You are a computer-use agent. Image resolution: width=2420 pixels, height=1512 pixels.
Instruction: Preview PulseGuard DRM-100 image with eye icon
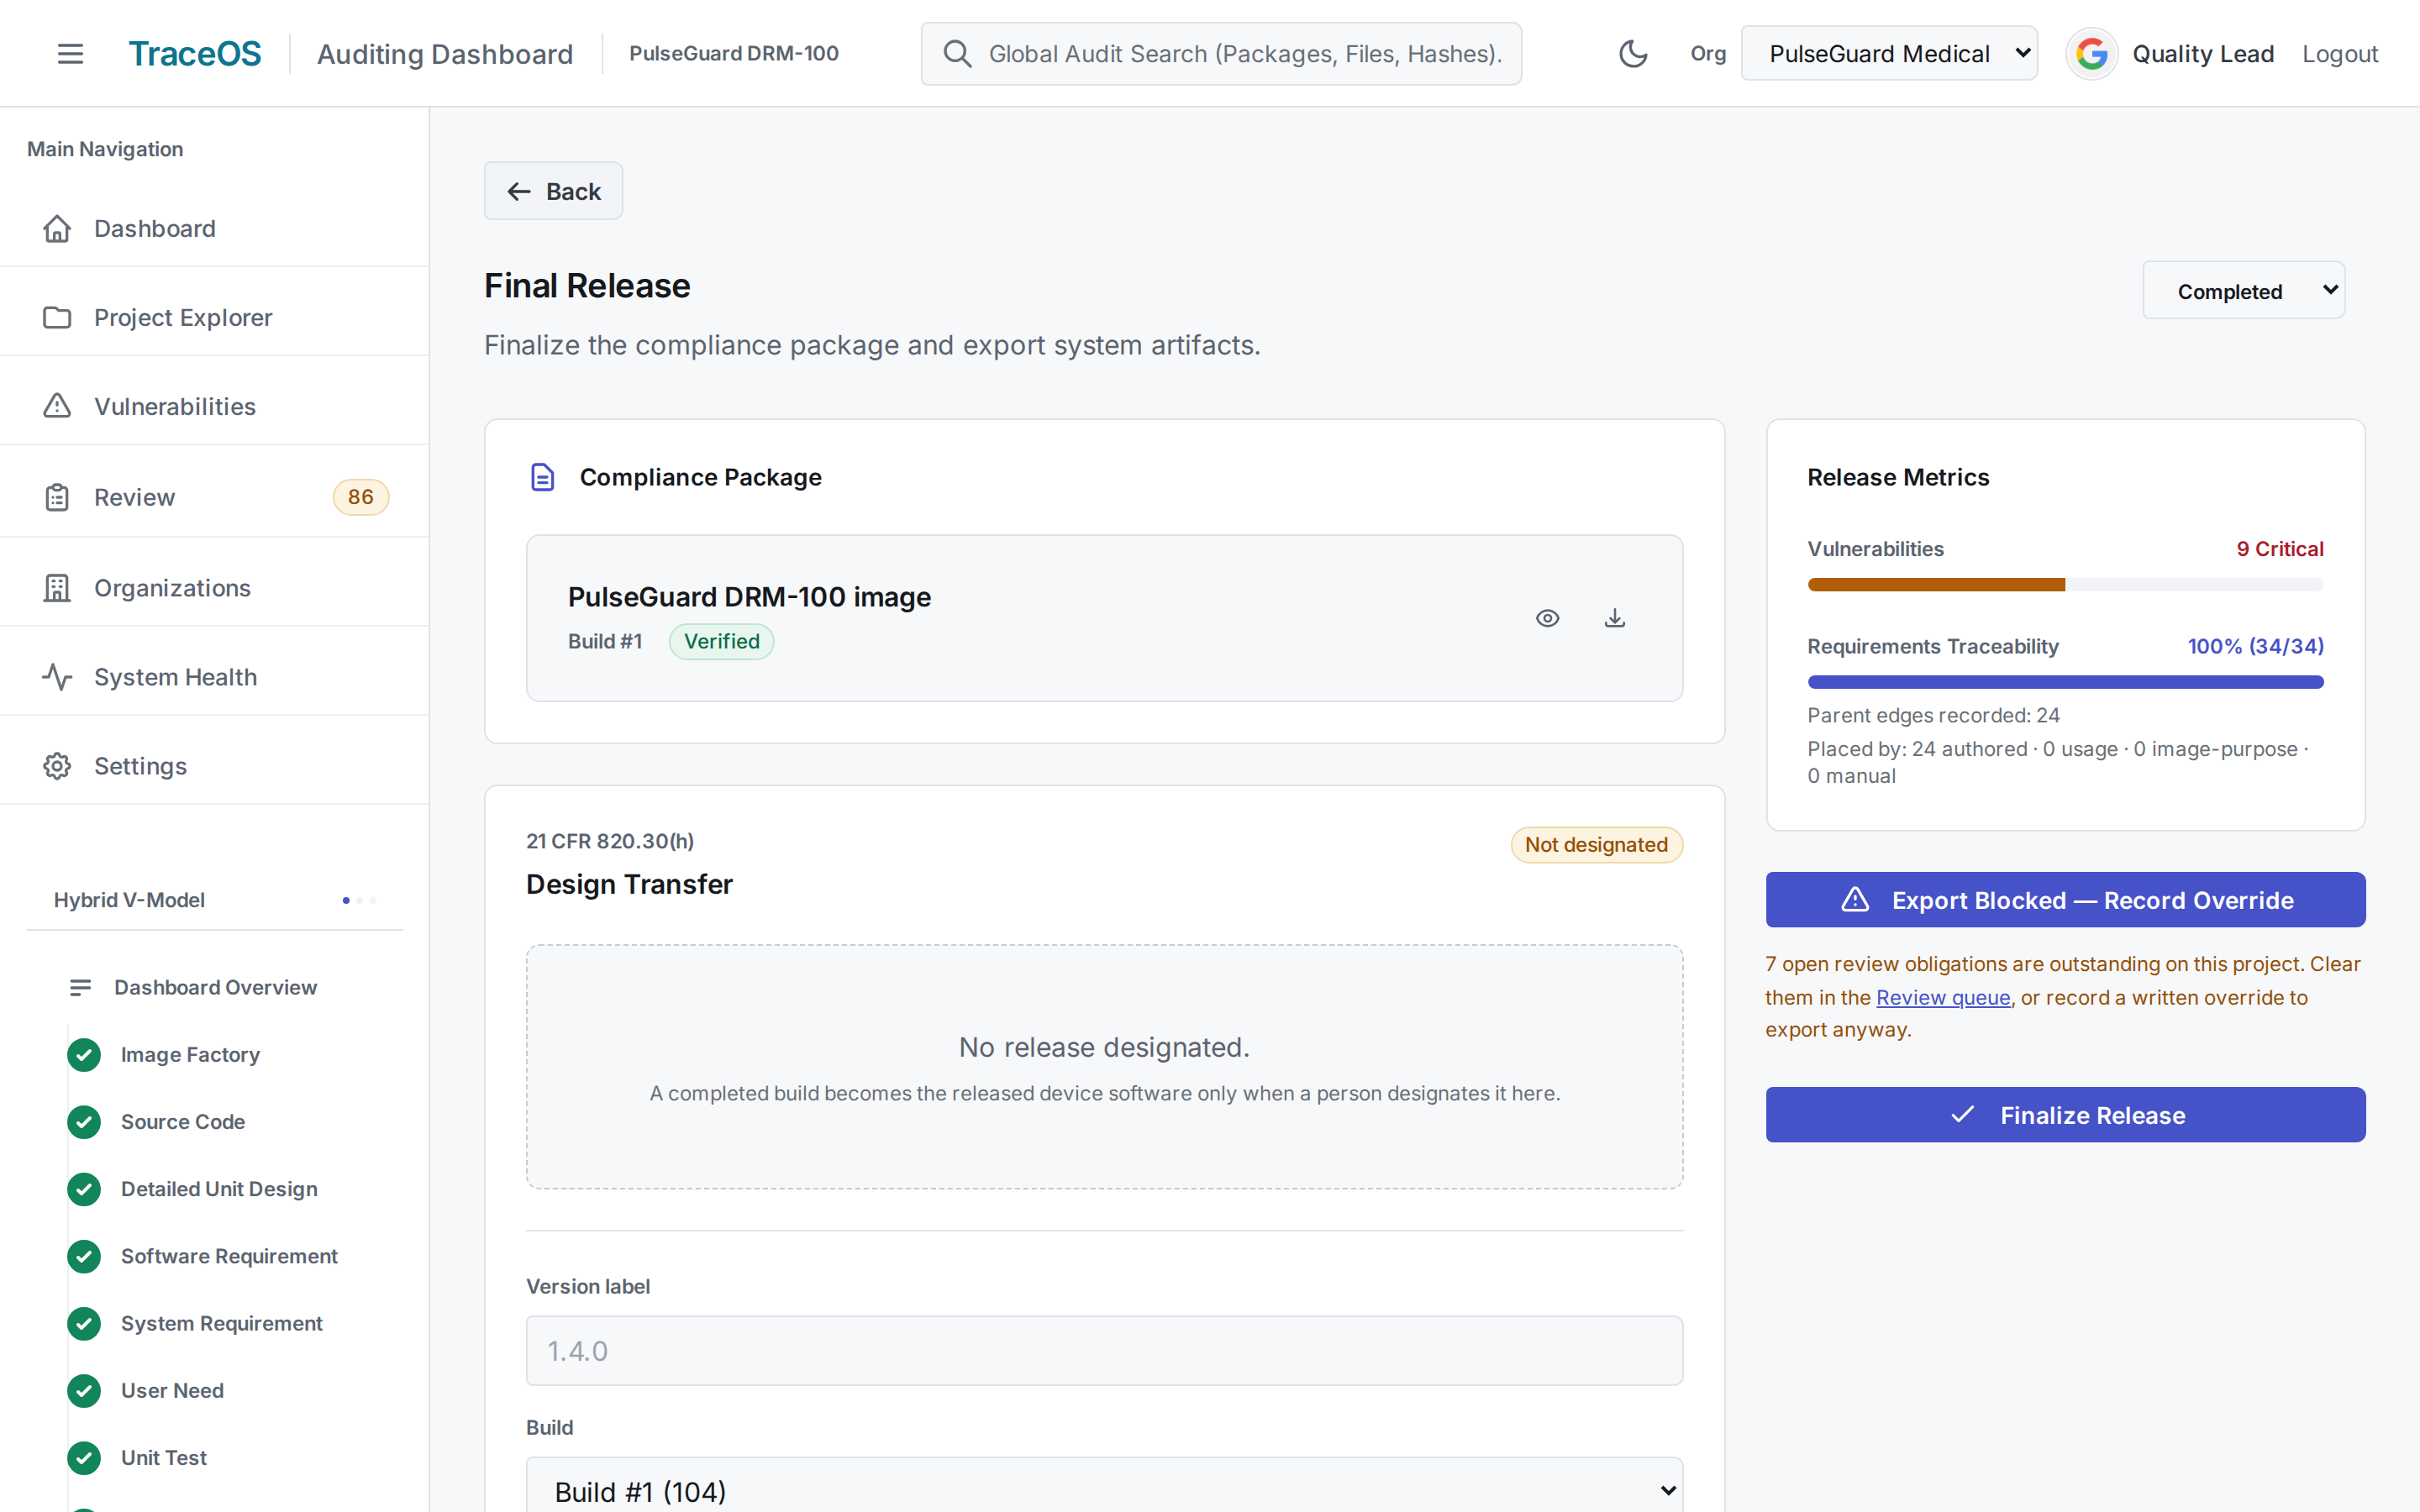tap(1547, 618)
